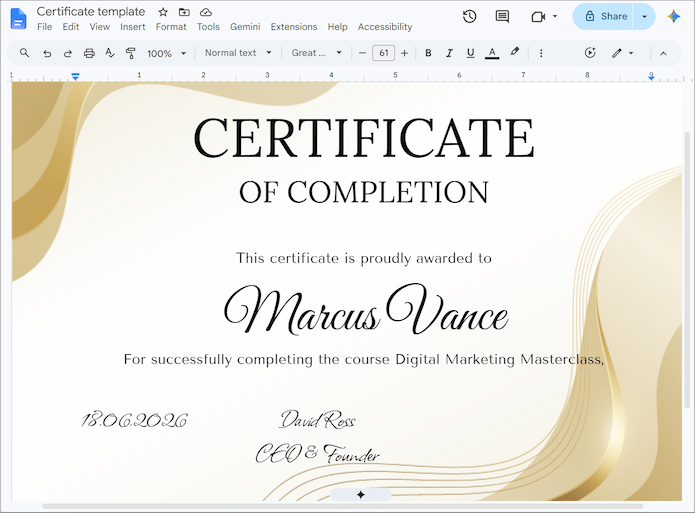Click the David Ross signature text

coord(317,419)
